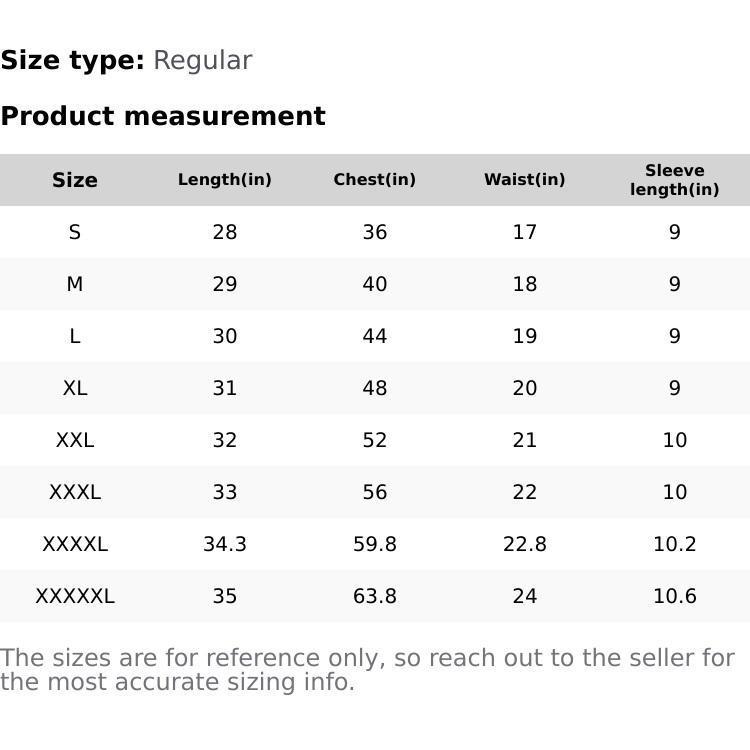Click the Size column header
The width and height of the screenshot is (750, 750).
click(x=75, y=180)
